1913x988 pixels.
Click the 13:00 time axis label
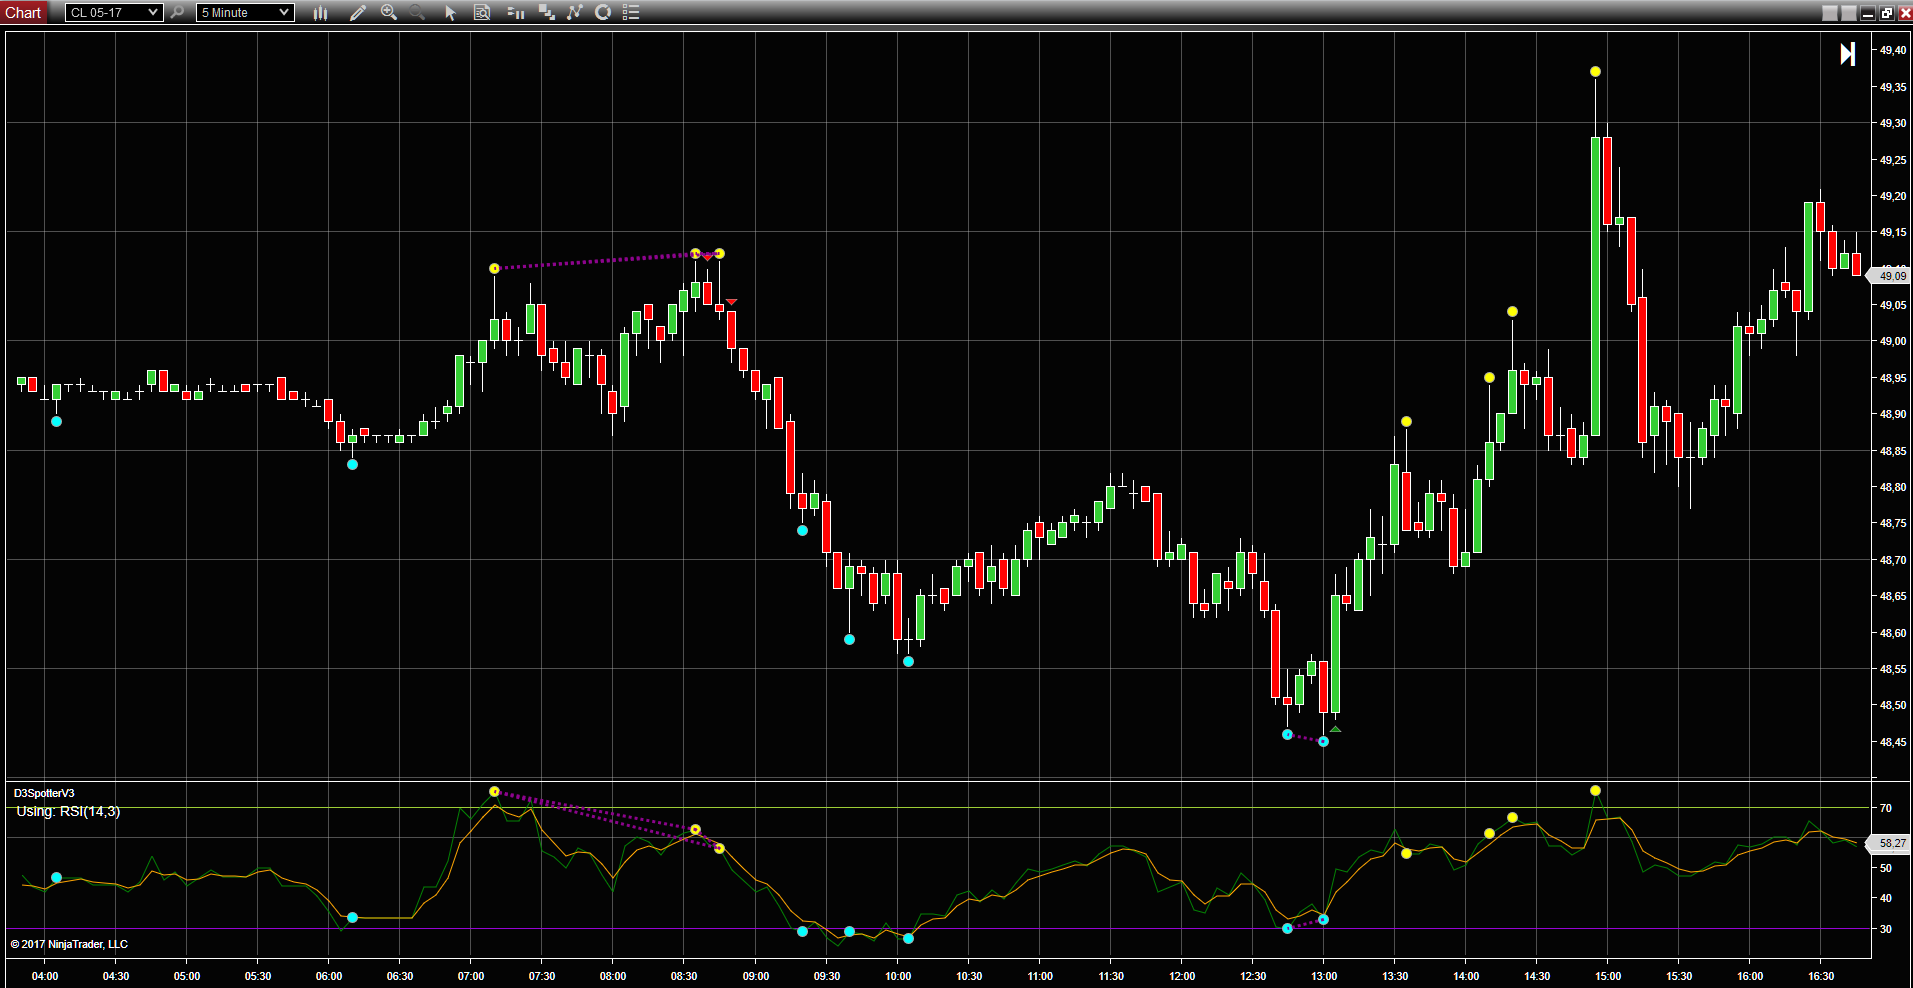tap(1324, 976)
